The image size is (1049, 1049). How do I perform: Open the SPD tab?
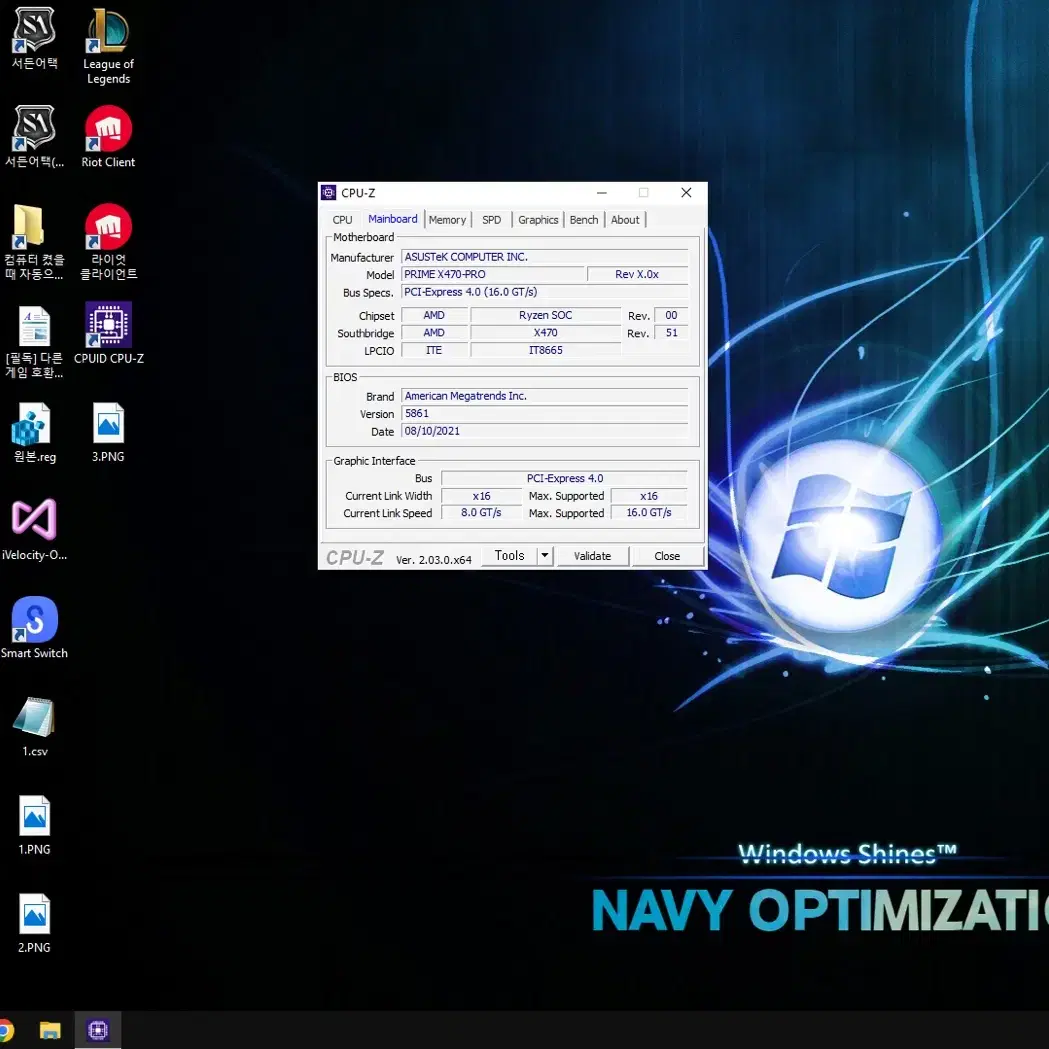point(492,219)
